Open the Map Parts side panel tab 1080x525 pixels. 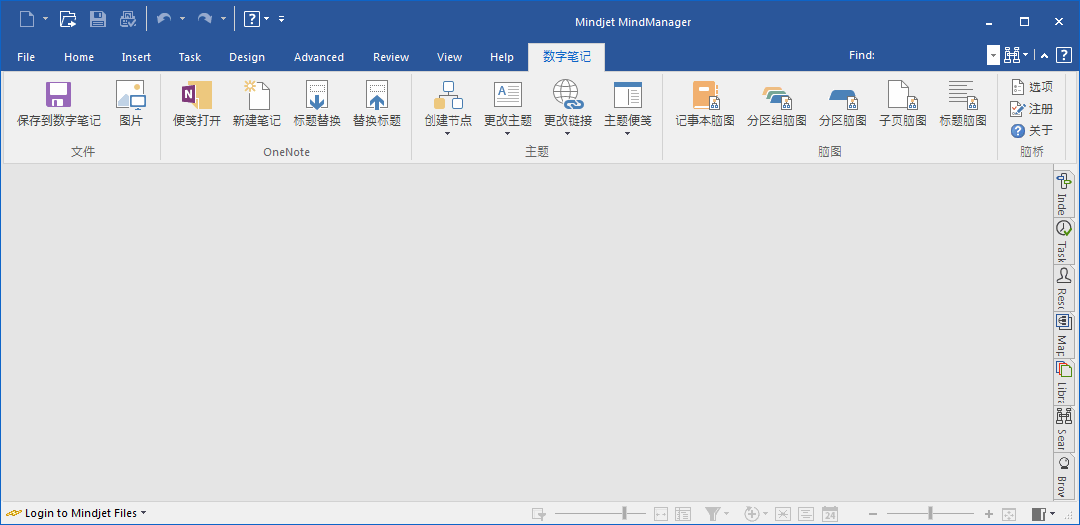point(1063,335)
